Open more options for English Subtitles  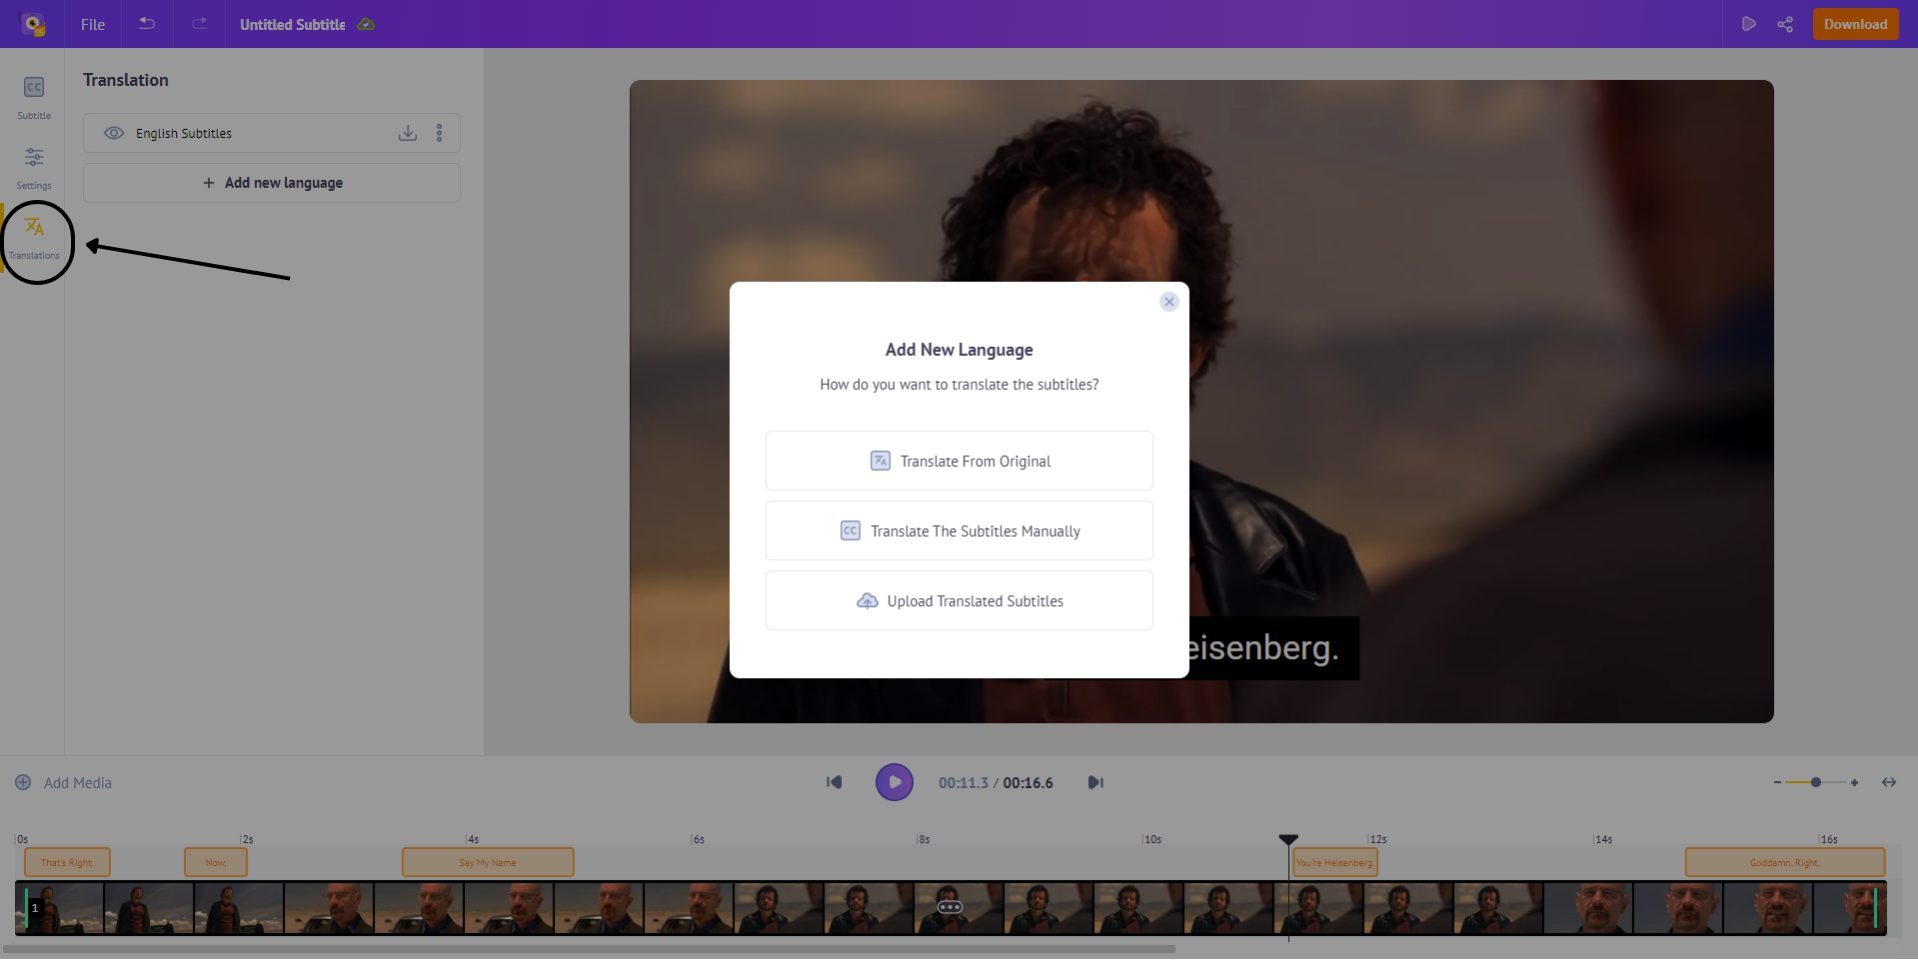pos(439,133)
